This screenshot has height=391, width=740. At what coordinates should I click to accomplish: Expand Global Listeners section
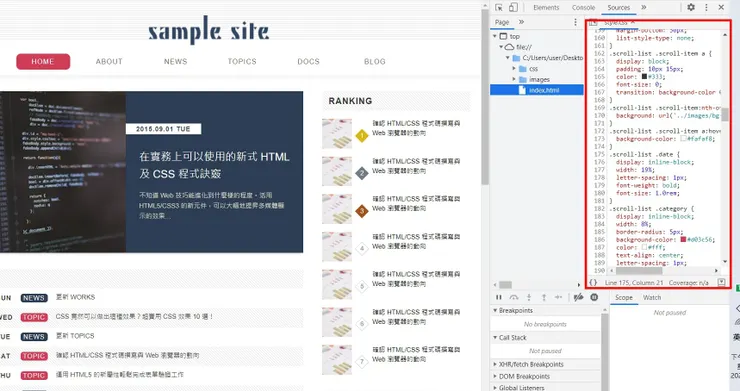pyautogui.click(x=495, y=388)
